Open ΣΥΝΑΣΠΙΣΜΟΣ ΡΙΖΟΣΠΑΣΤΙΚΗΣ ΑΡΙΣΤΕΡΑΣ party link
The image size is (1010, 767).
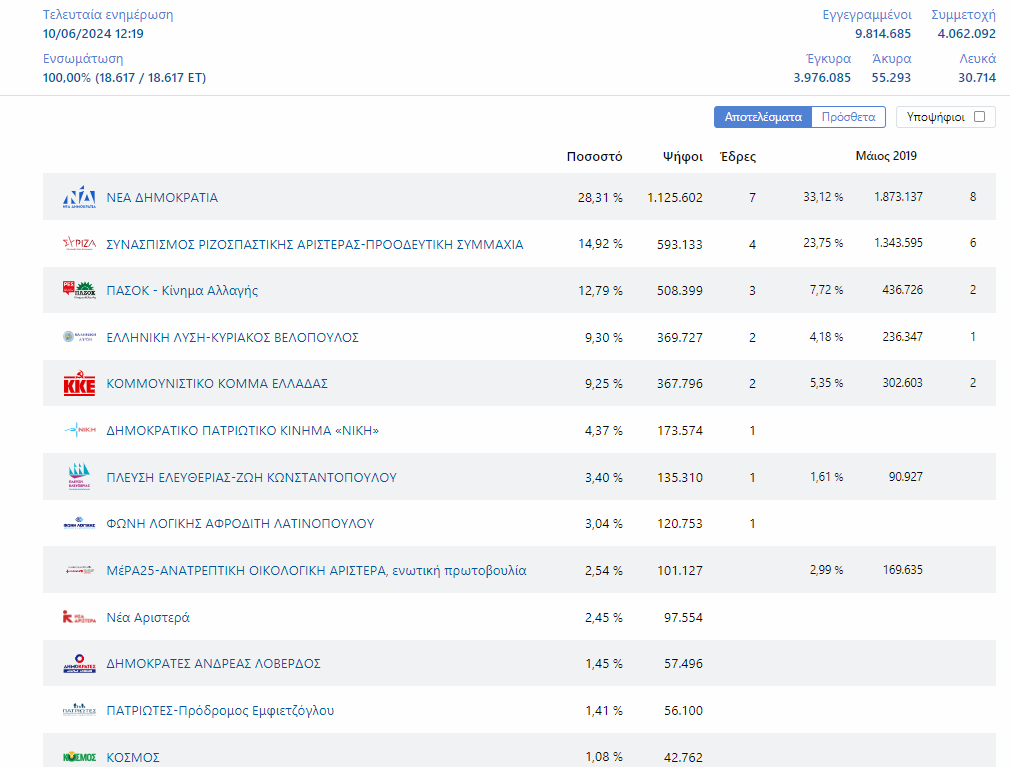(315, 245)
